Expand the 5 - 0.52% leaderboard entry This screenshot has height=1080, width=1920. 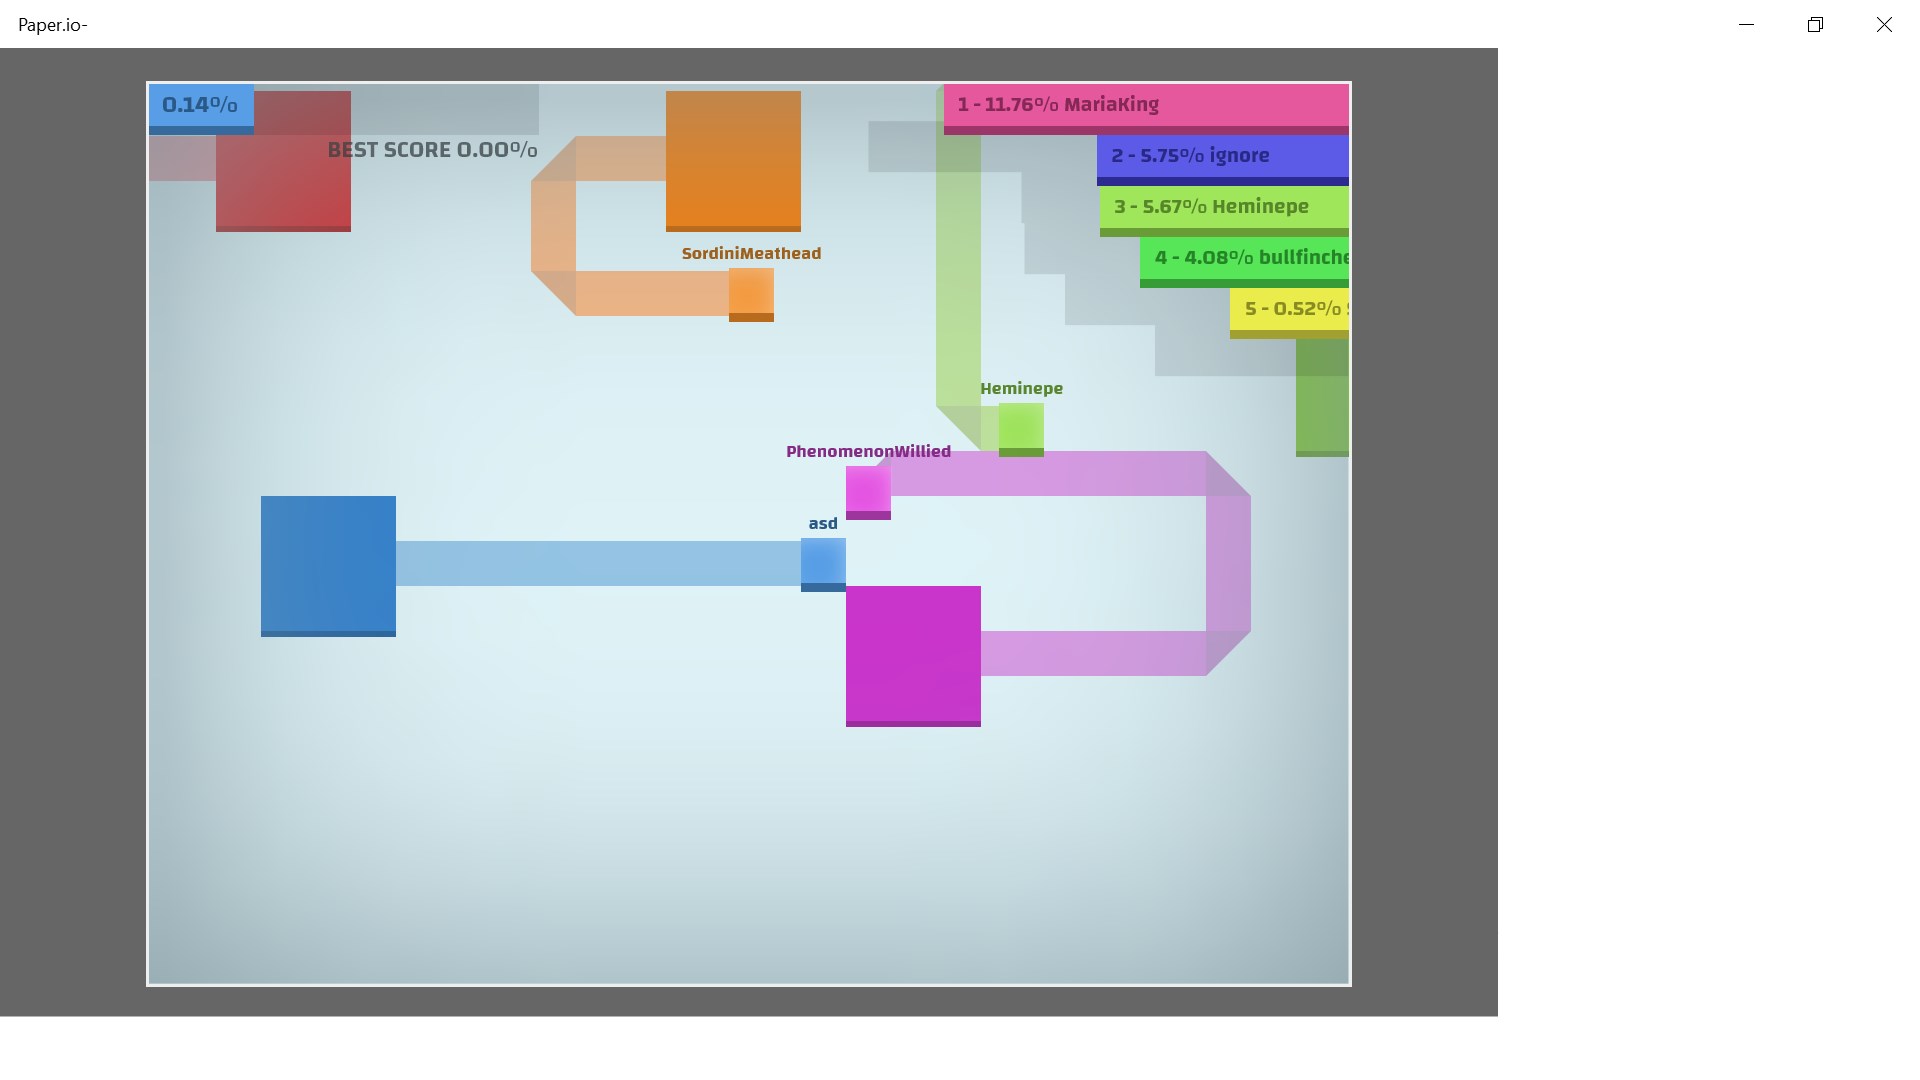point(1290,308)
